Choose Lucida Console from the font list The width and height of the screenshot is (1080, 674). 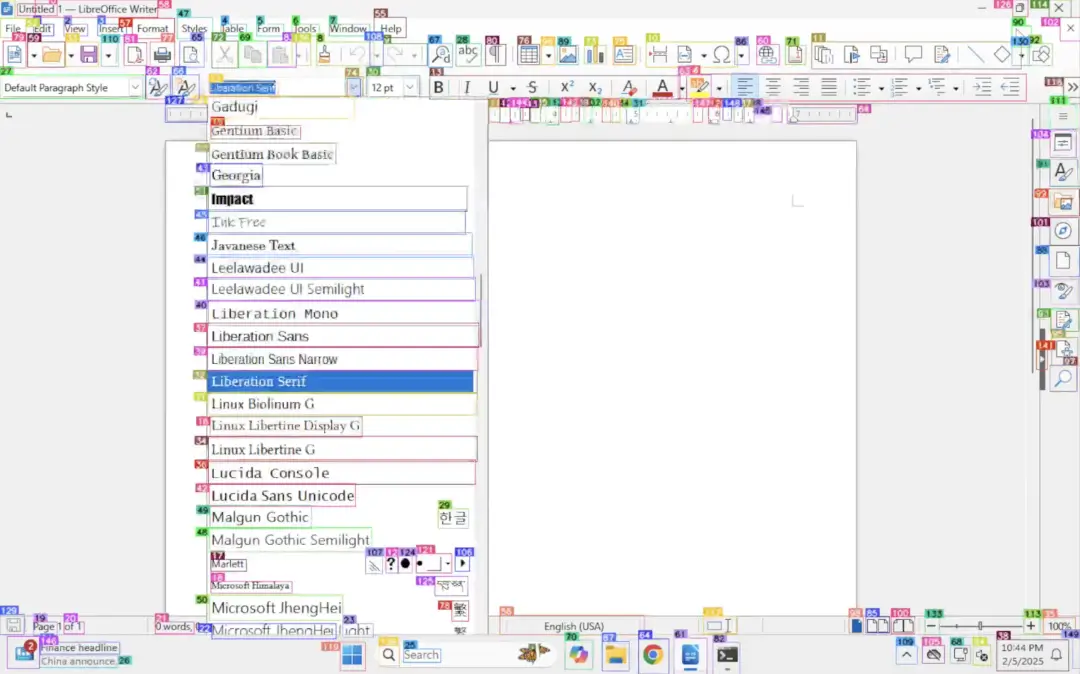click(342, 473)
